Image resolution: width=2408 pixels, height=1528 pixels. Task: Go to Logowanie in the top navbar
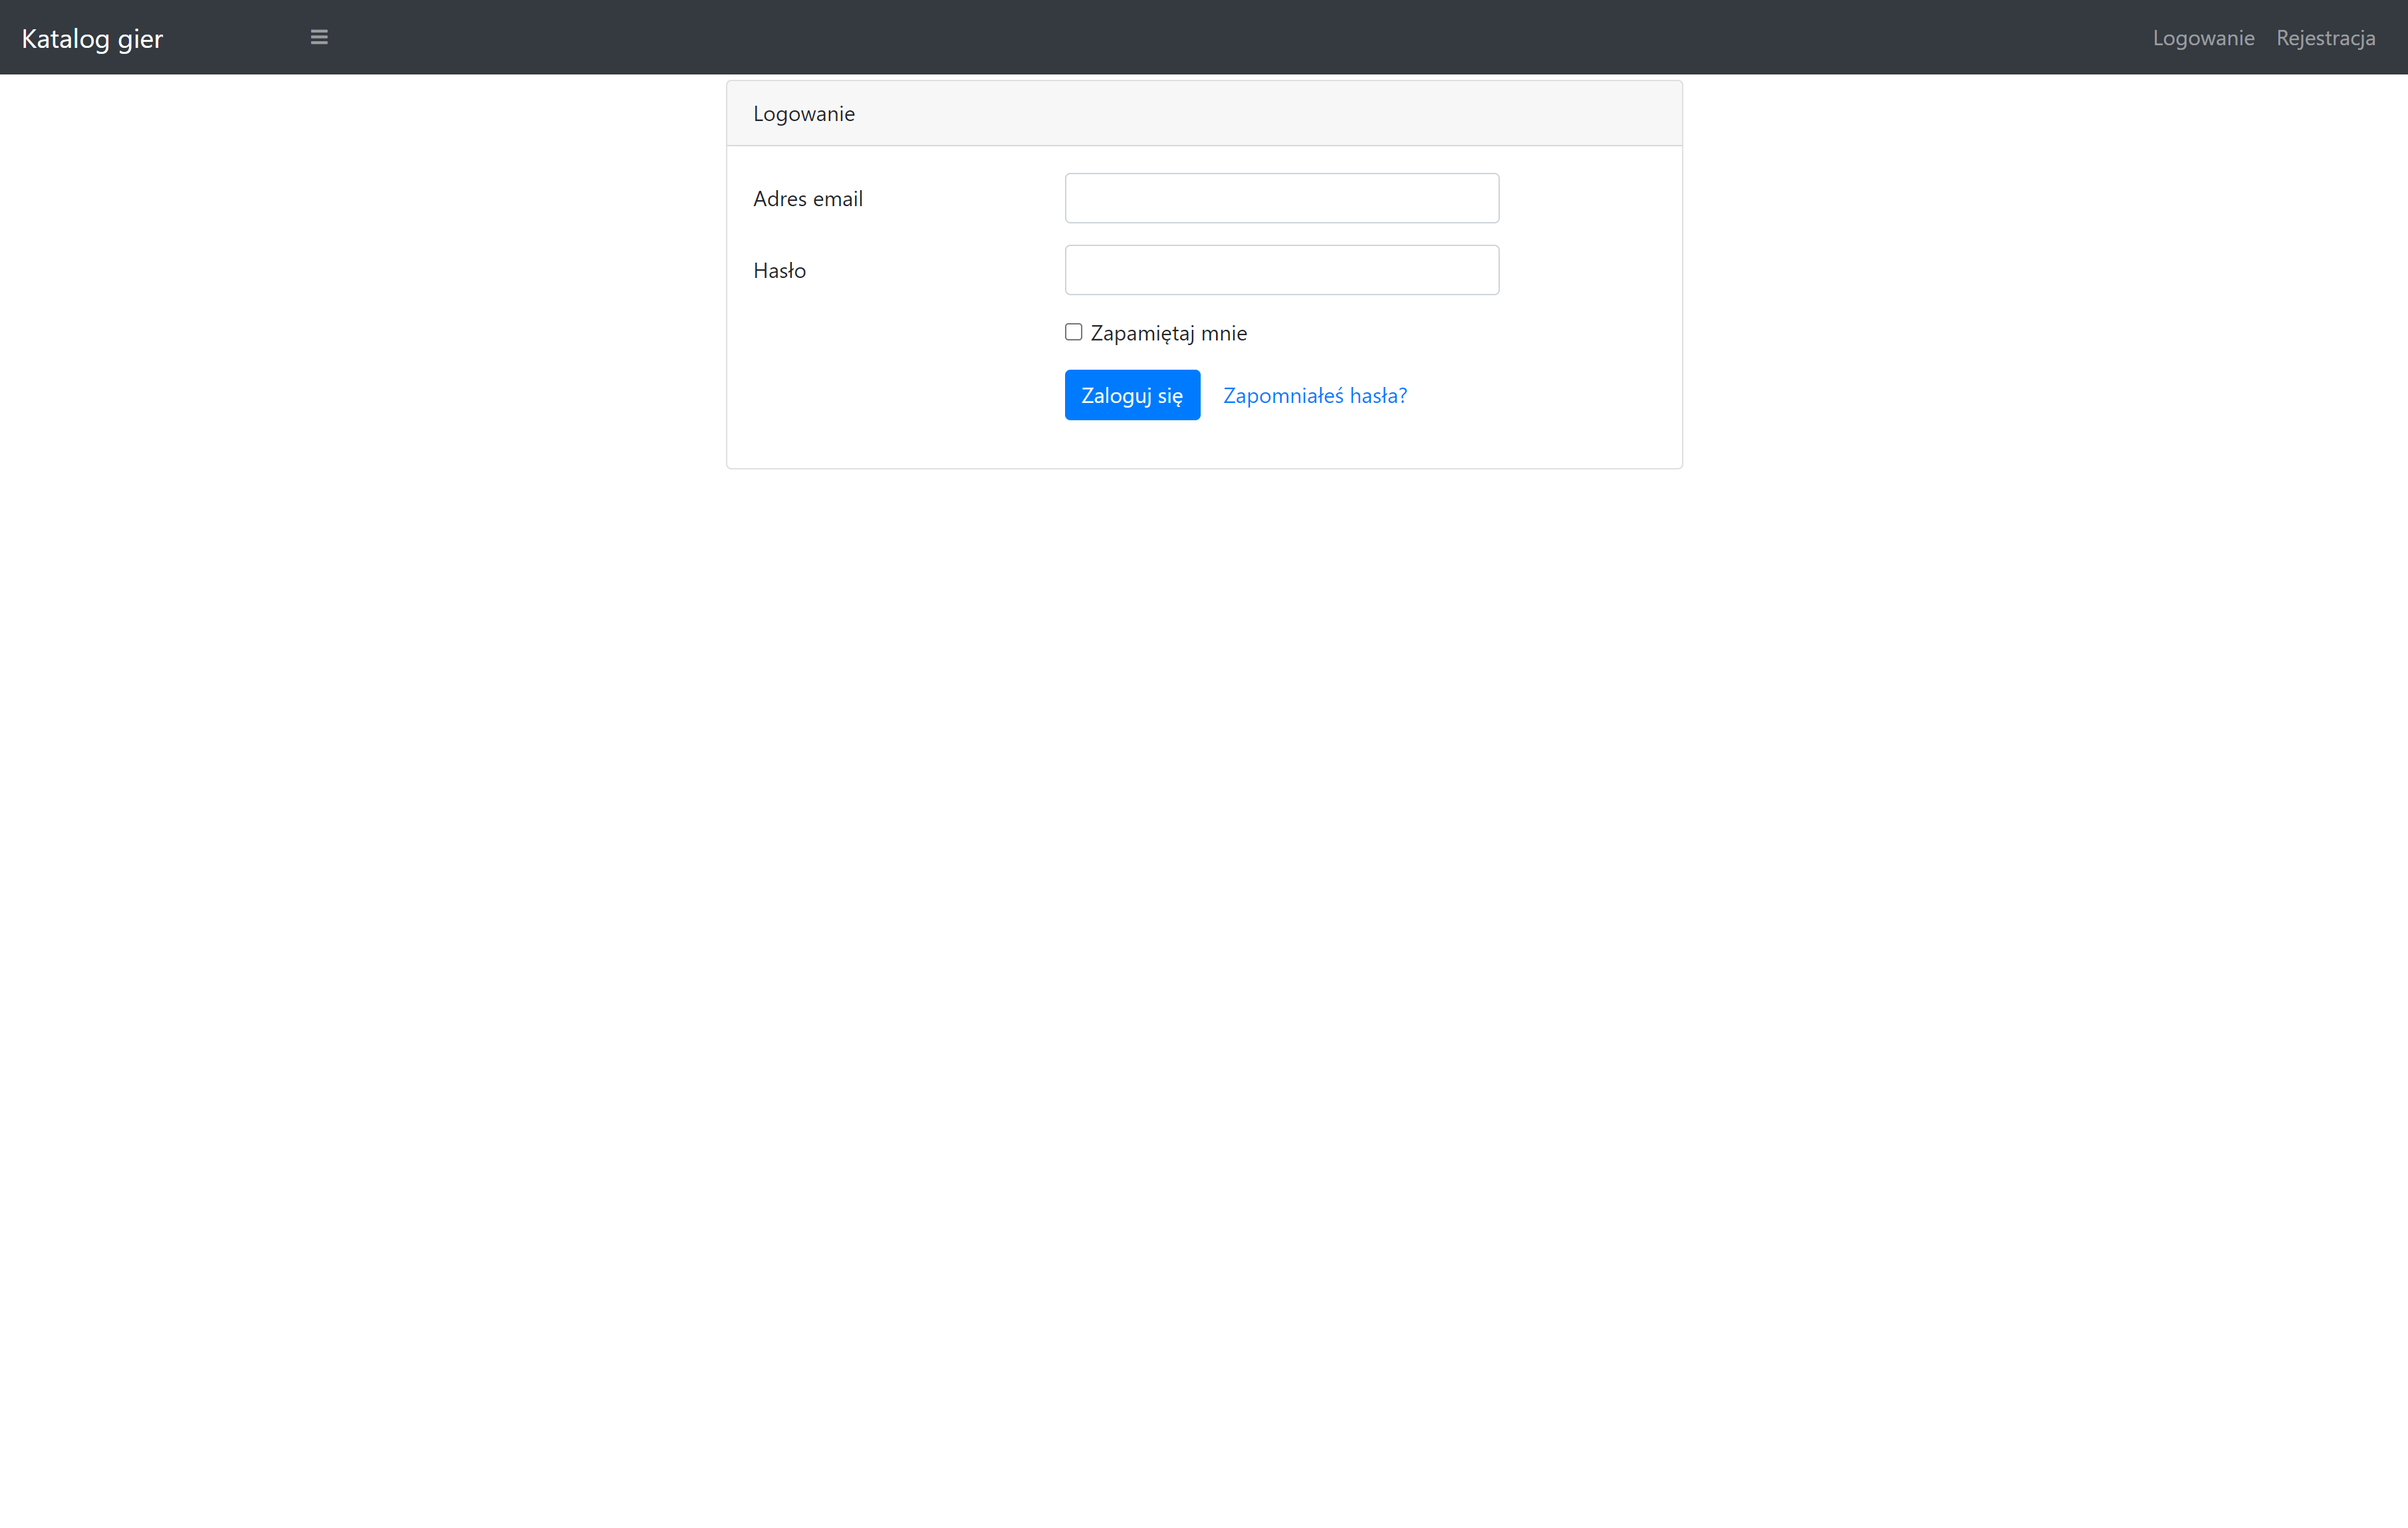(x=2203, y=38)
